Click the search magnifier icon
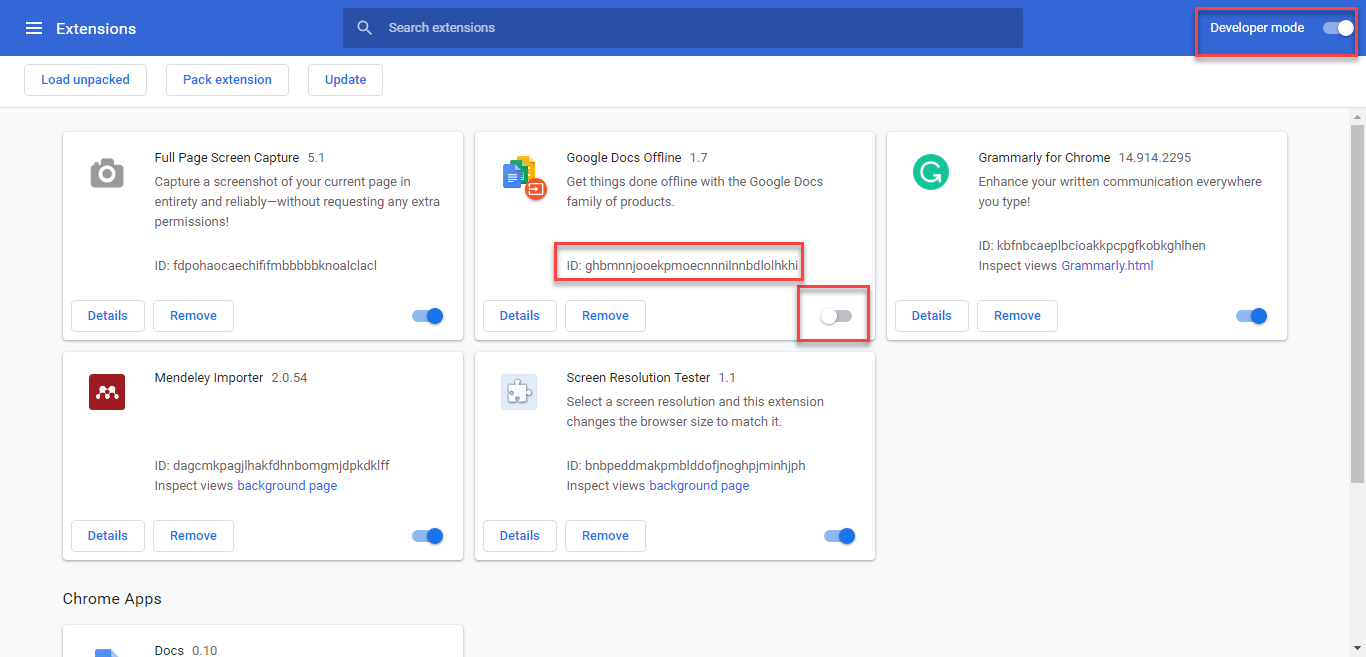This screenshot has width=1366, height=657. (x=362, y=27)
